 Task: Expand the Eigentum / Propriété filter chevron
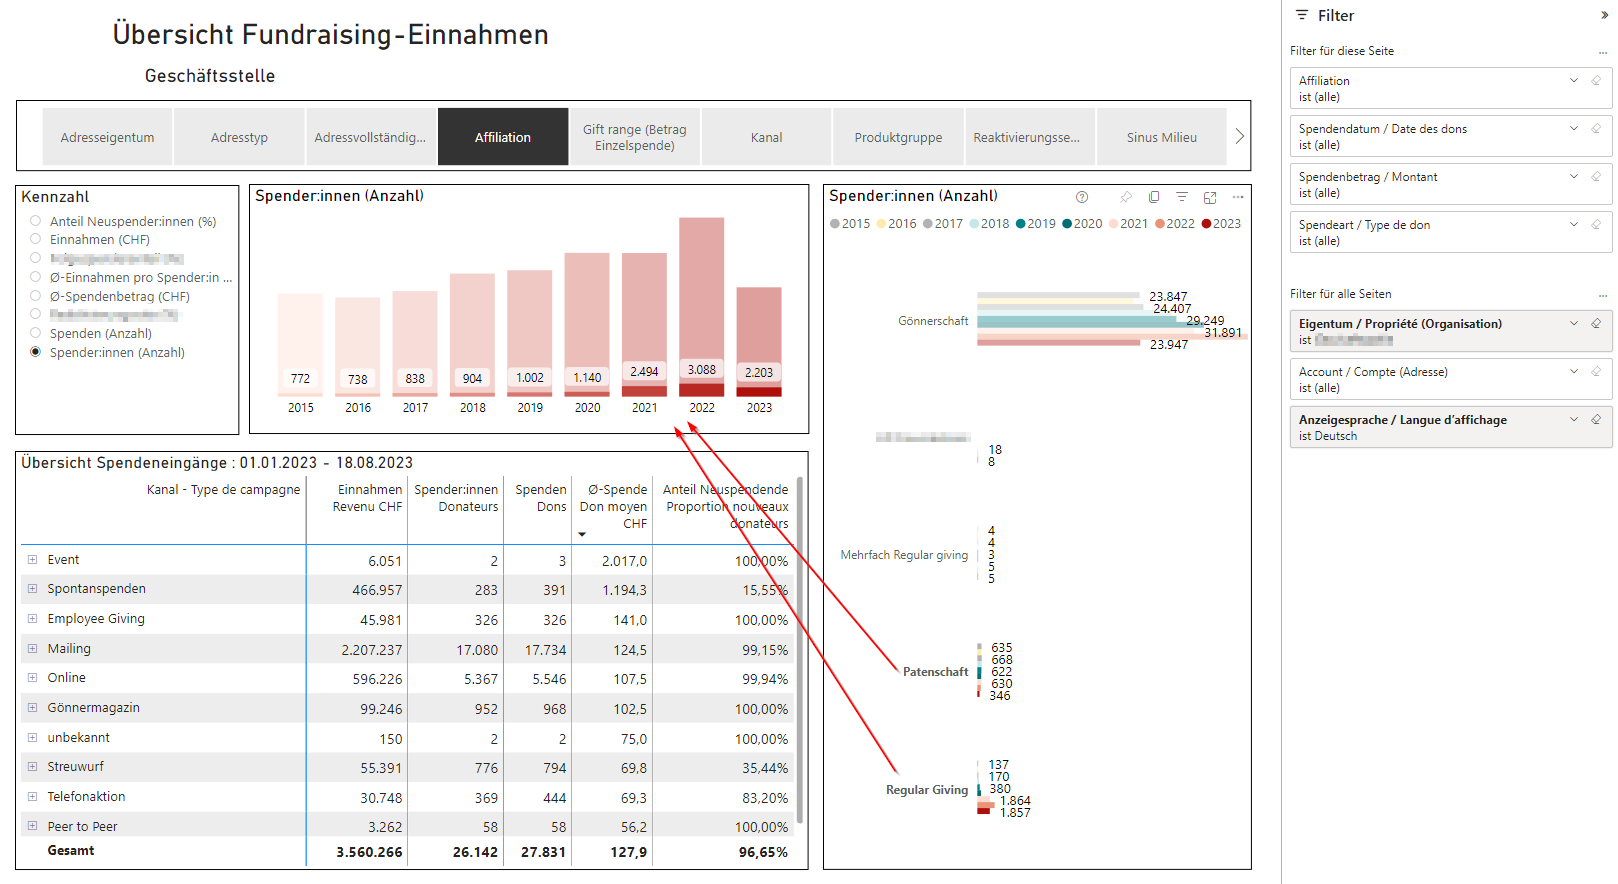point(1574,323)
